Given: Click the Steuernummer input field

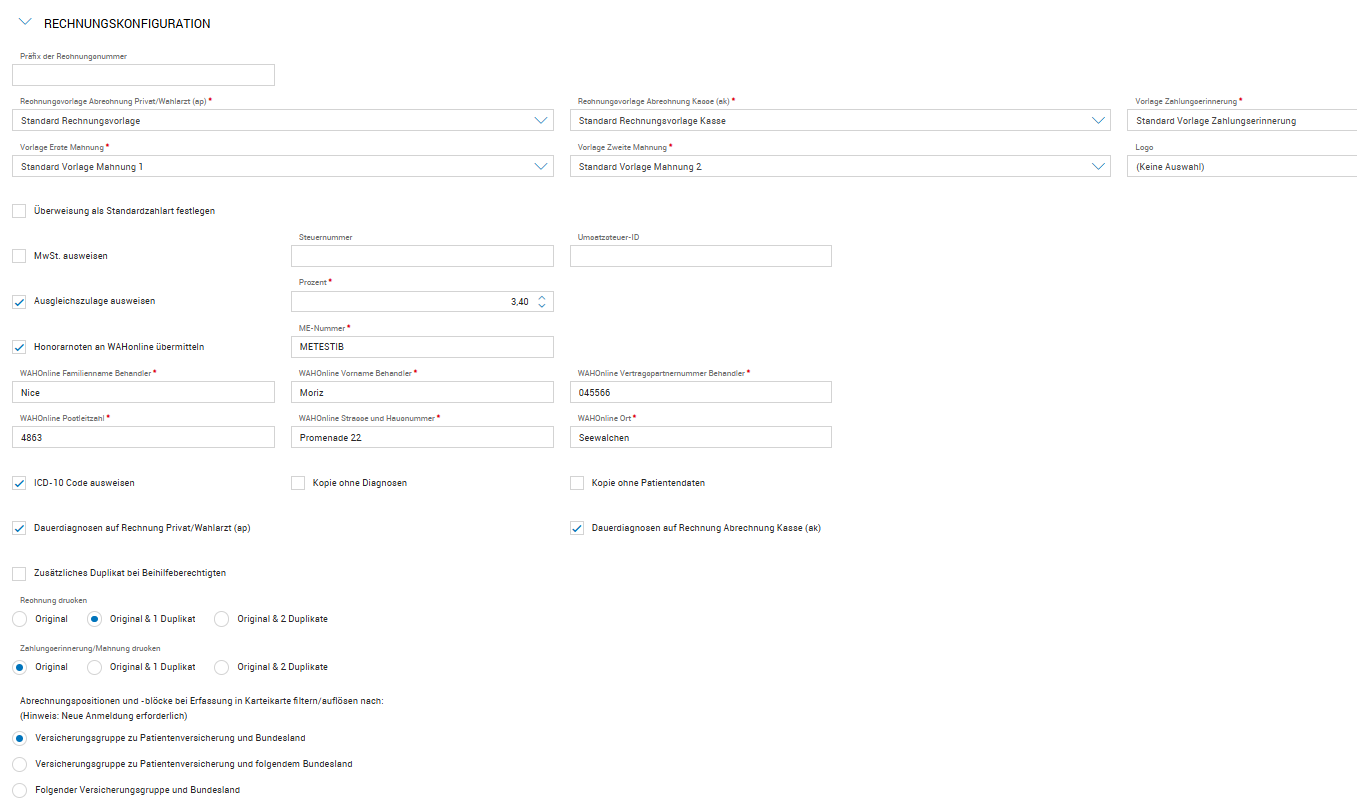Looking at the screenshot, I should 422,256.
